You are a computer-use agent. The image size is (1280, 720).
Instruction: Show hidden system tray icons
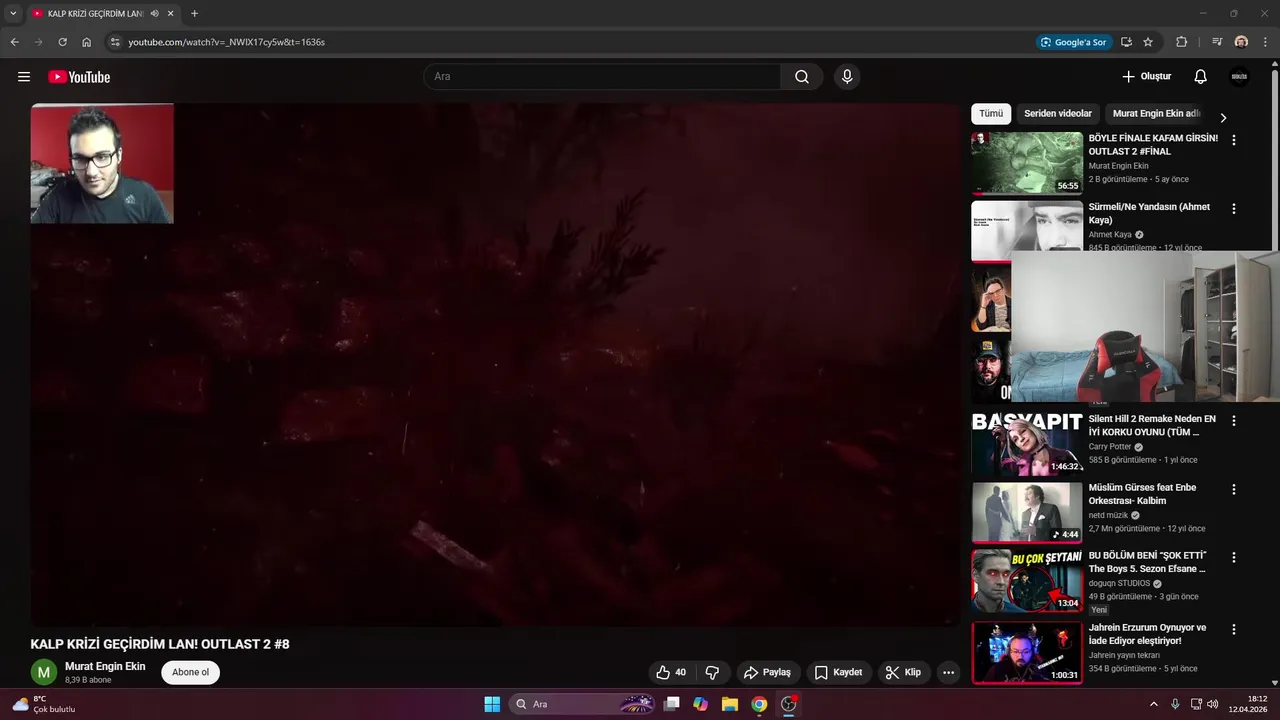1153,704
